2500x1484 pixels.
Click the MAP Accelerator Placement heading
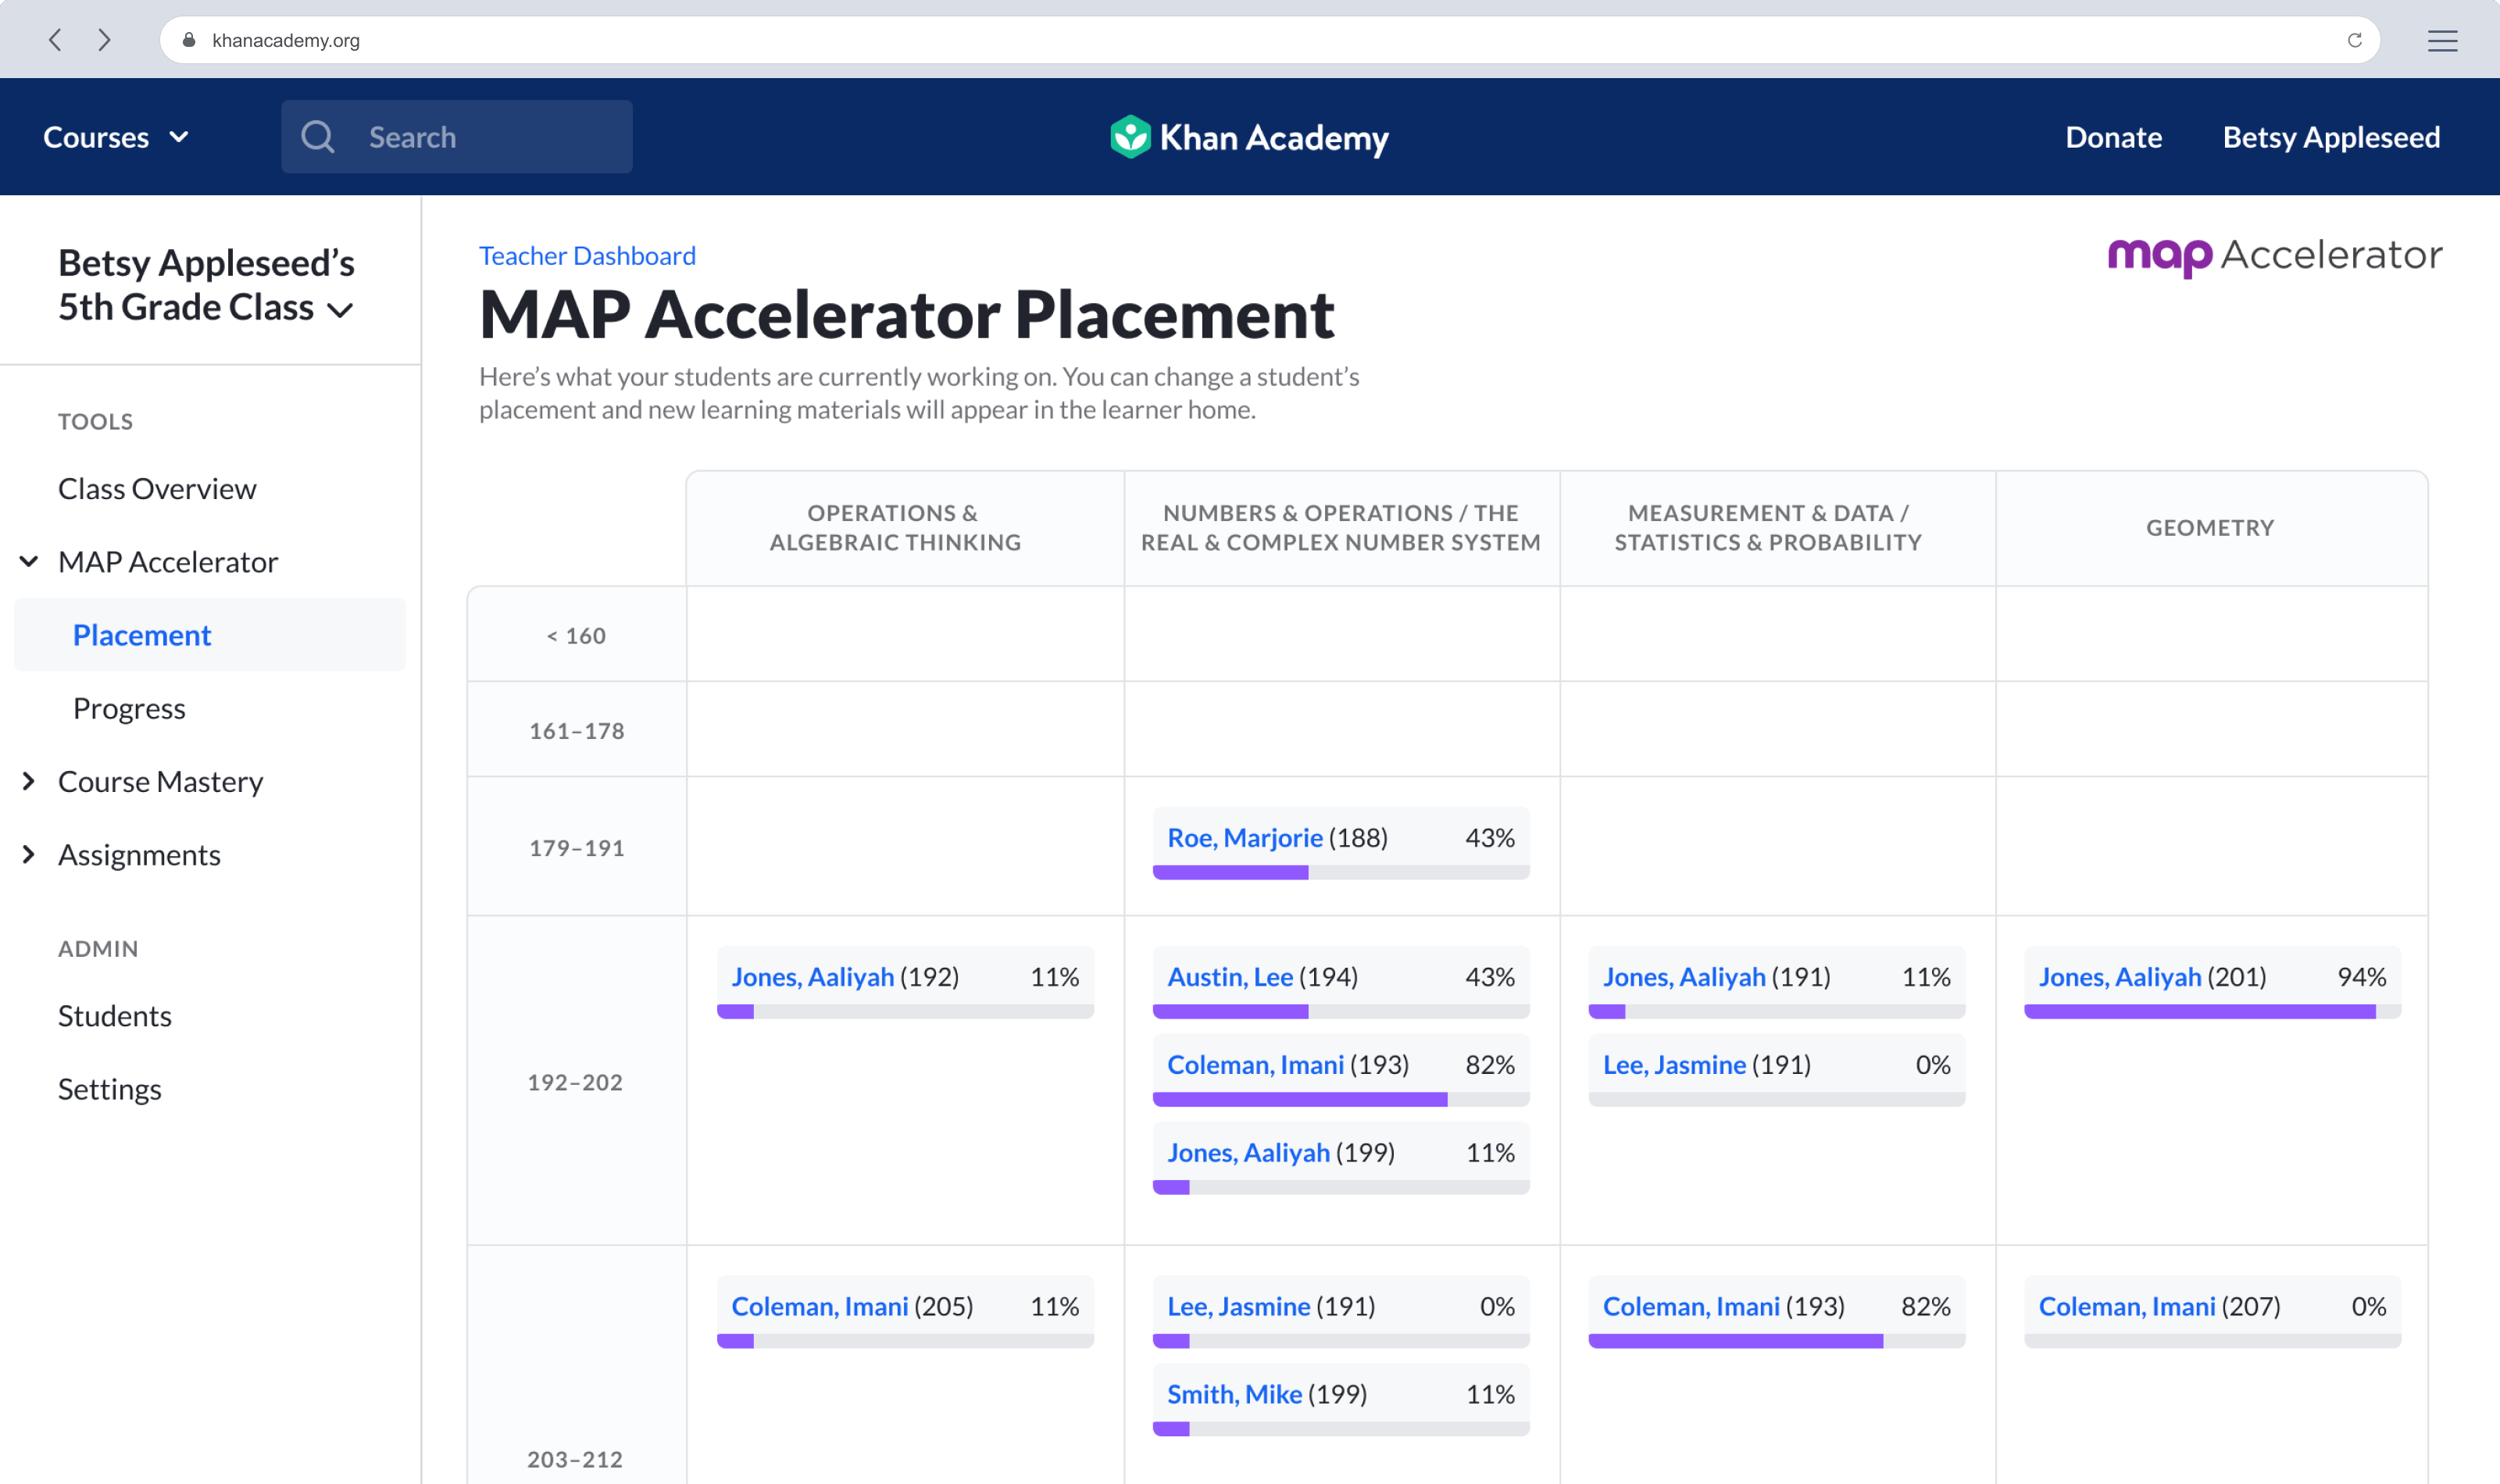point(906,314)
